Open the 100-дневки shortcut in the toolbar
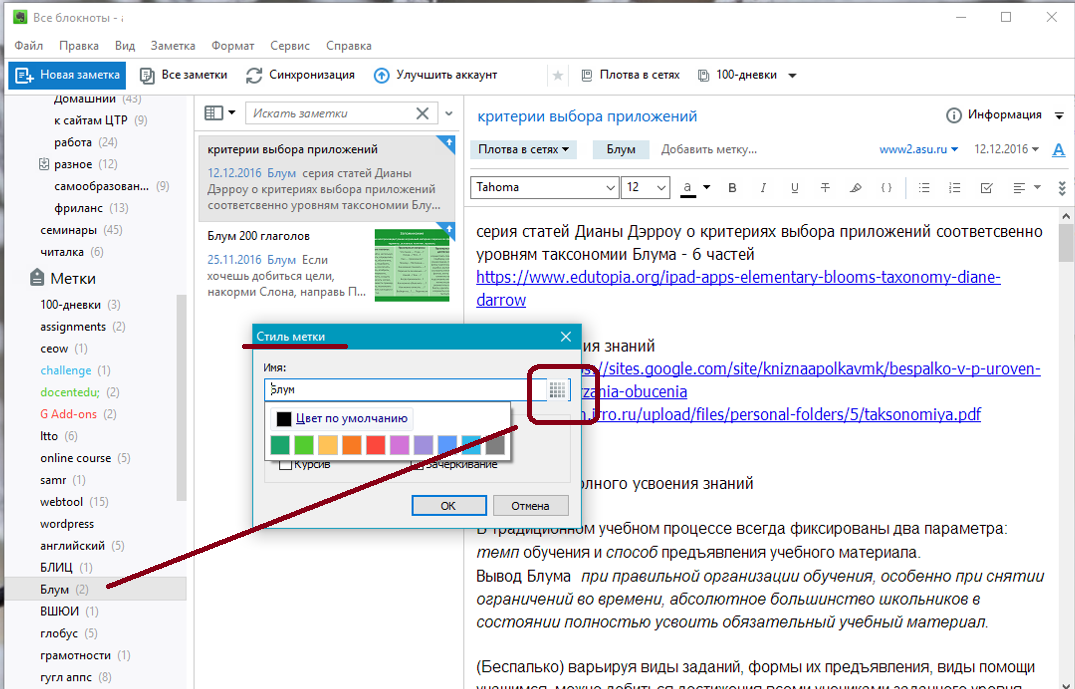1075x689 pixels. click(738, 75)
